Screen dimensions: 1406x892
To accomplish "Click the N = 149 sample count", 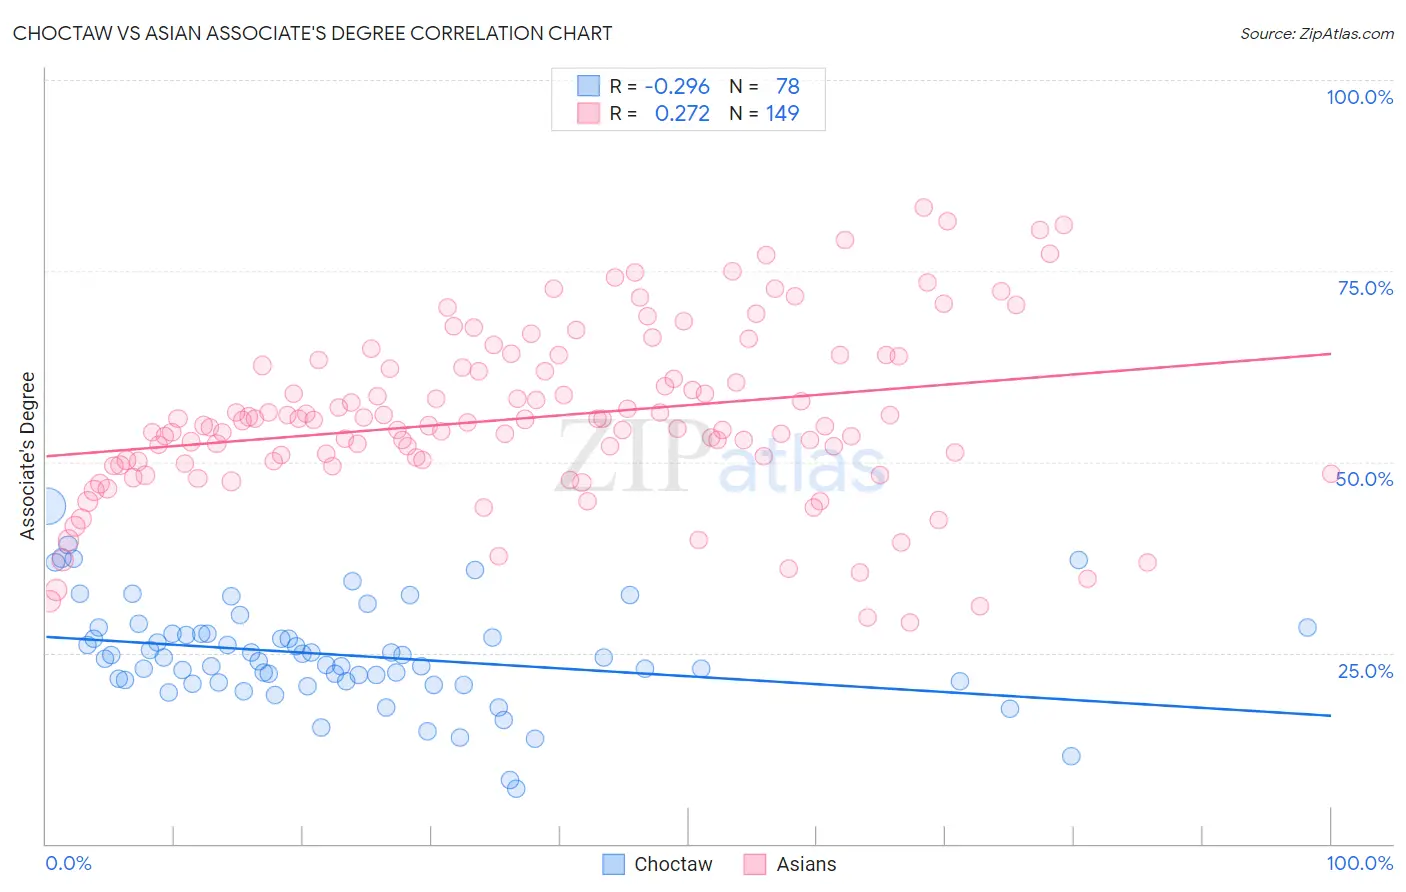I will (x=764, y=113).
